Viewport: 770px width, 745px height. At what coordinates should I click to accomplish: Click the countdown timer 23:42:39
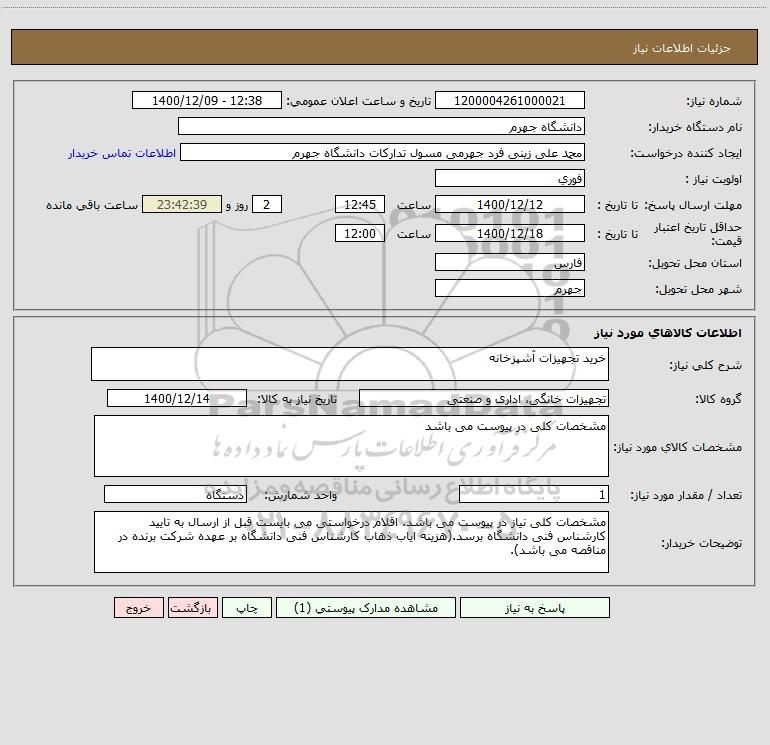(182, 204)
